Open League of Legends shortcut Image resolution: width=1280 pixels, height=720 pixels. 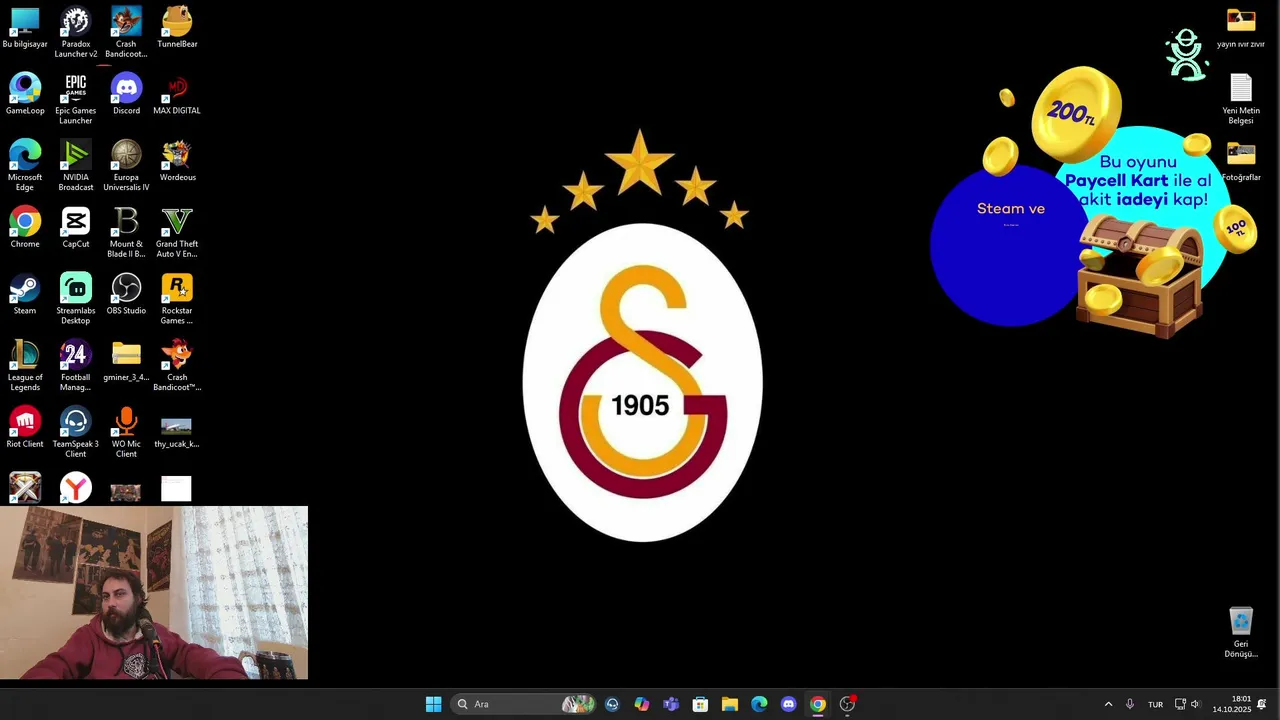point(25,366)
